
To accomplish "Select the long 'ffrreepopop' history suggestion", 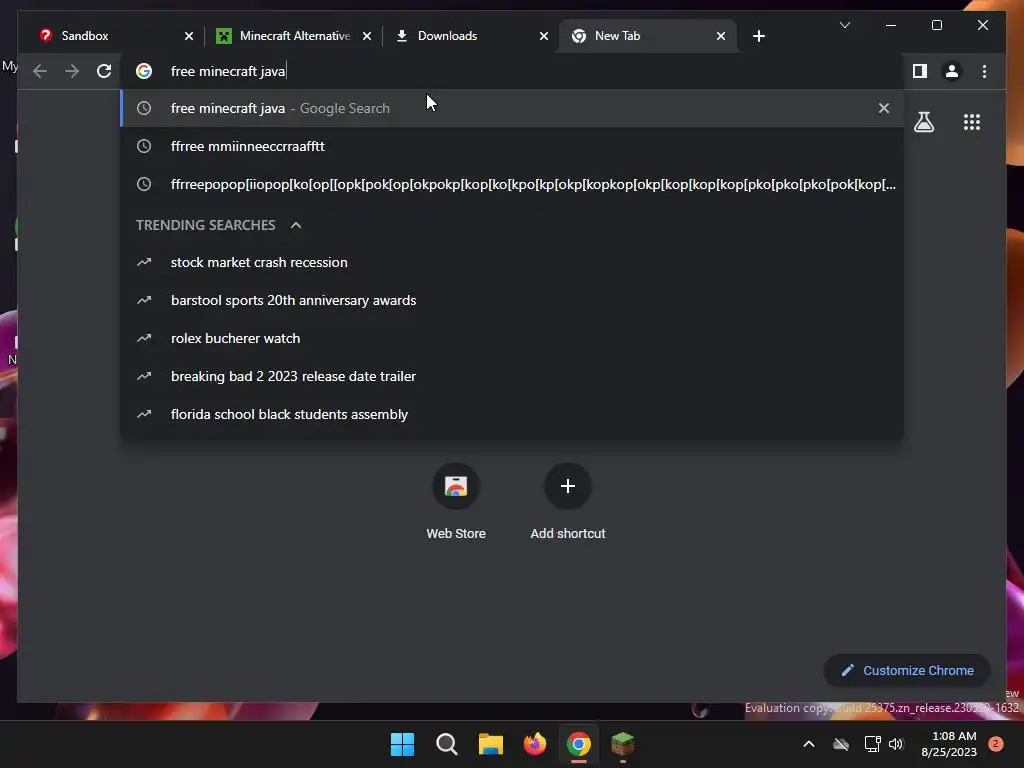I will click(512, 184).
